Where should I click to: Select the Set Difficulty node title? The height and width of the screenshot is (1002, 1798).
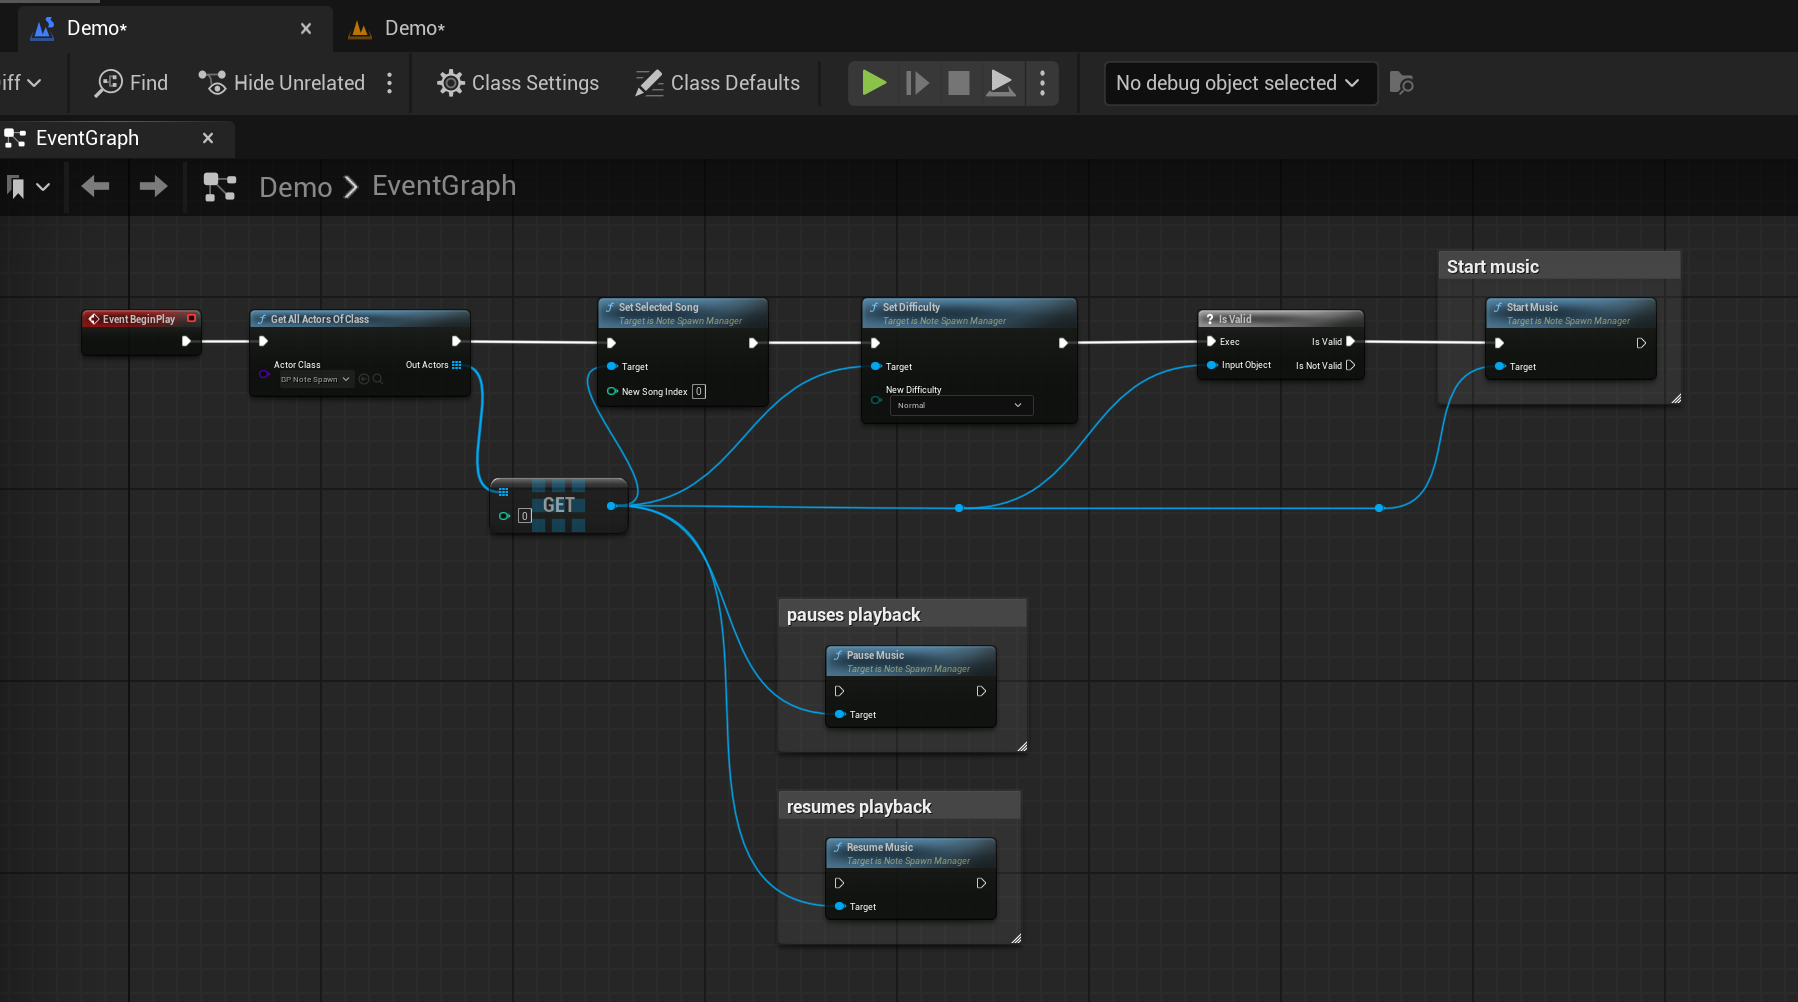(x=911, y=307)
